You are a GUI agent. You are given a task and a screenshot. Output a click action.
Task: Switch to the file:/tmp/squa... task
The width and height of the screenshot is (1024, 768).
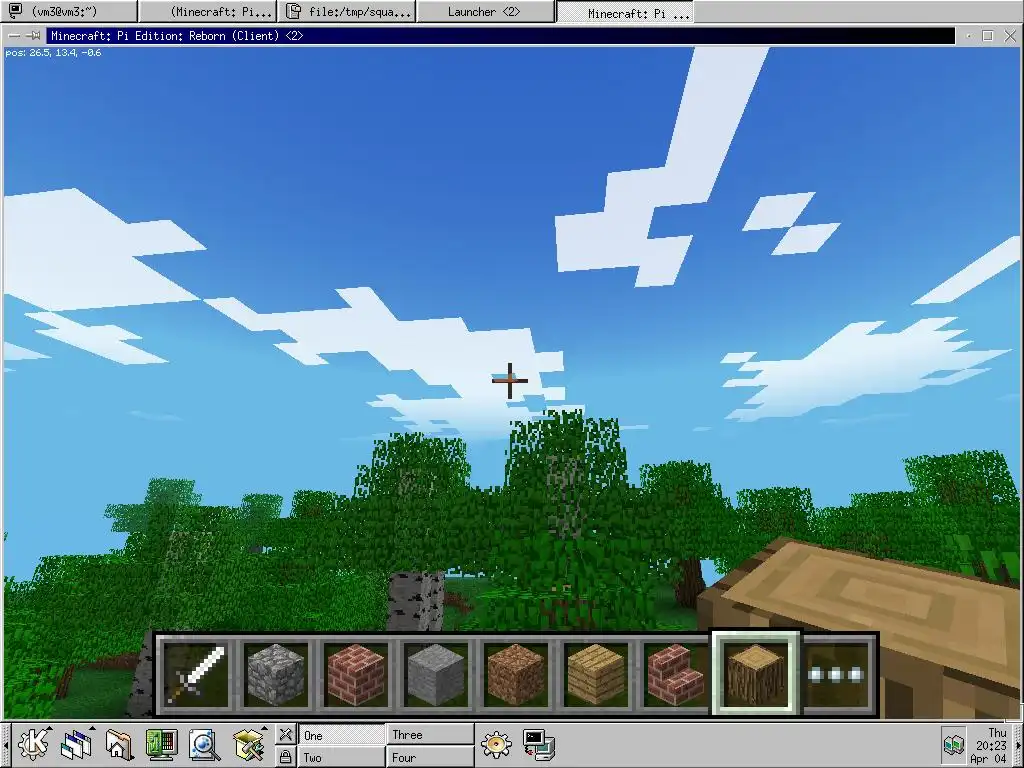347,12
